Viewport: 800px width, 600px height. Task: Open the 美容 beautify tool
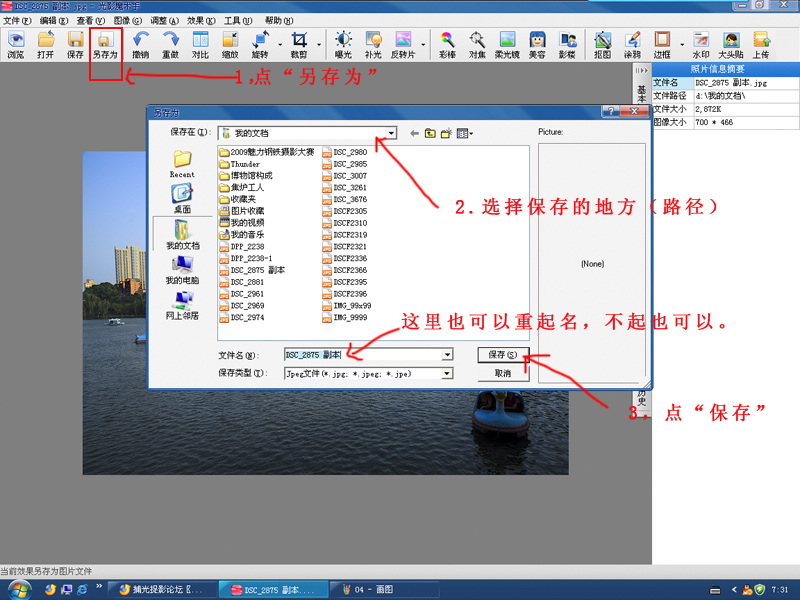pyautogui.click(x=537, y=45)
